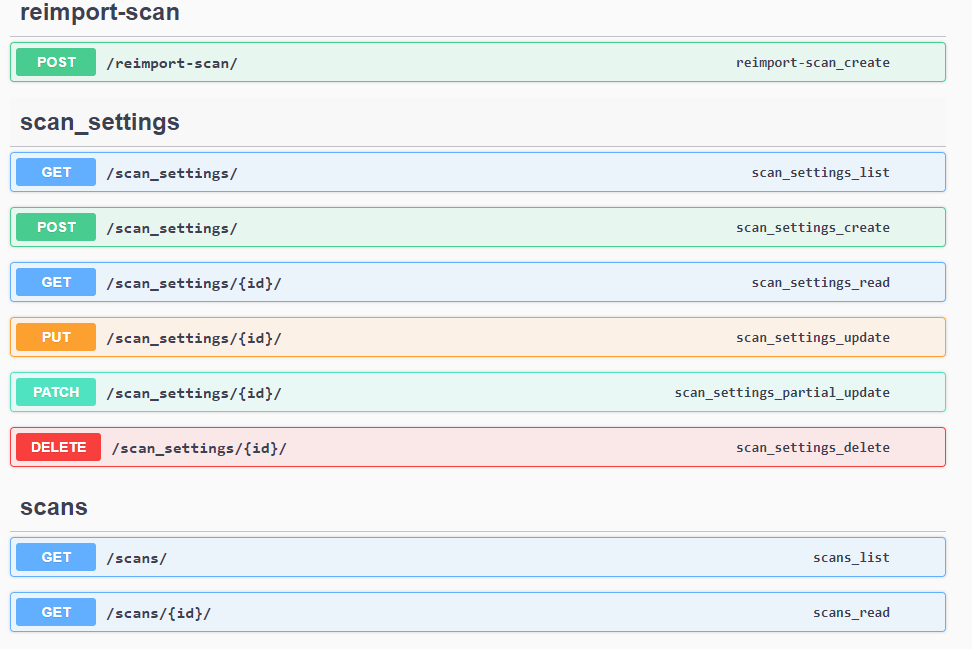Open the /reimport-scan/ endpoint path
The width and height of the screenshot is (972, 649).
(172, 63)
